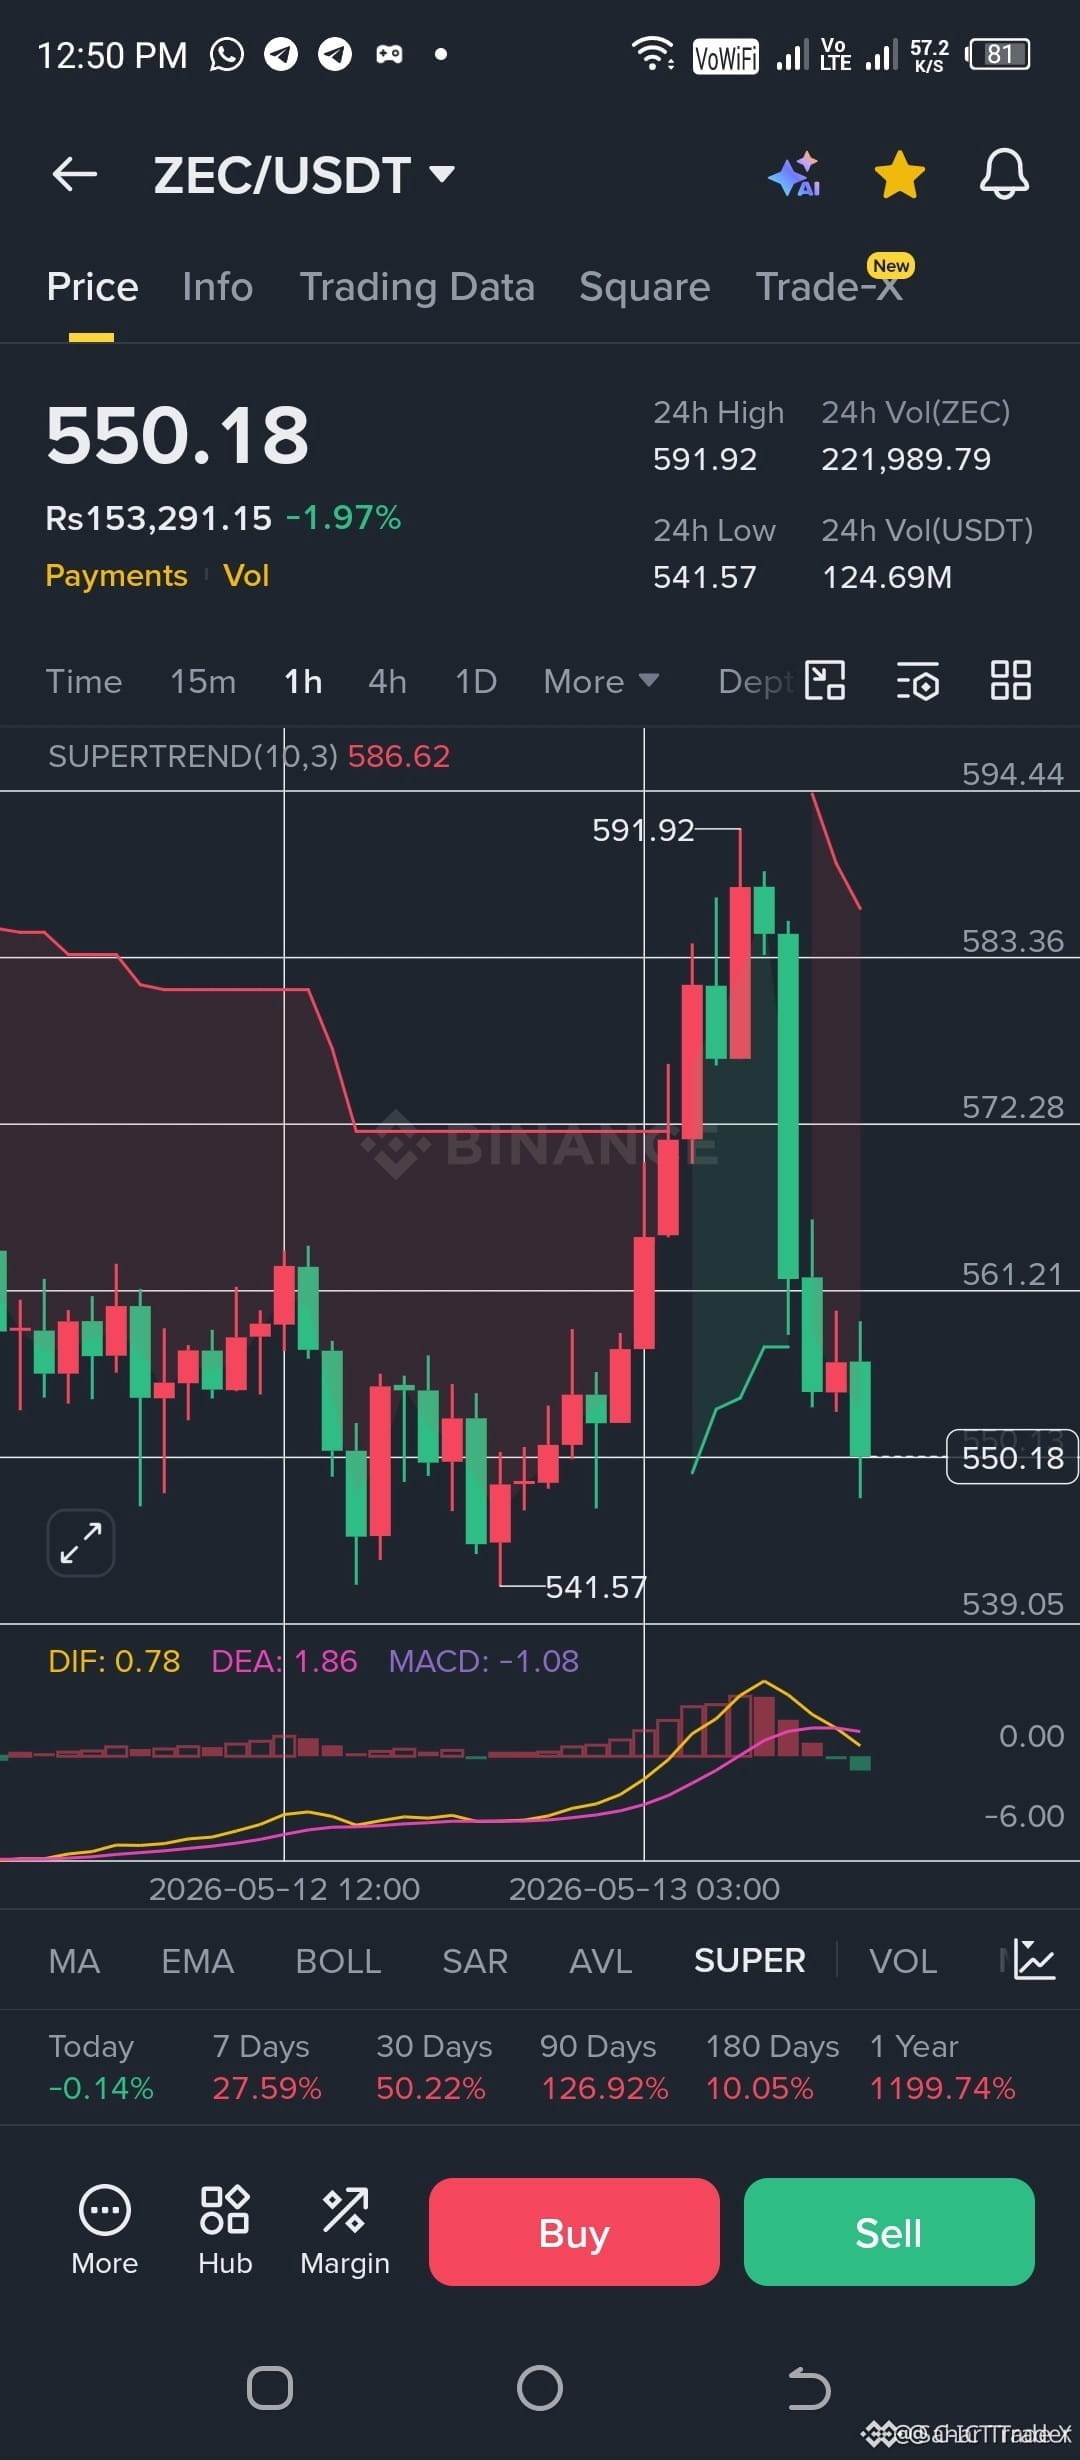Switch to the Price tab
Viewport: 1080px width, 2460px height.
click(92, 287)
